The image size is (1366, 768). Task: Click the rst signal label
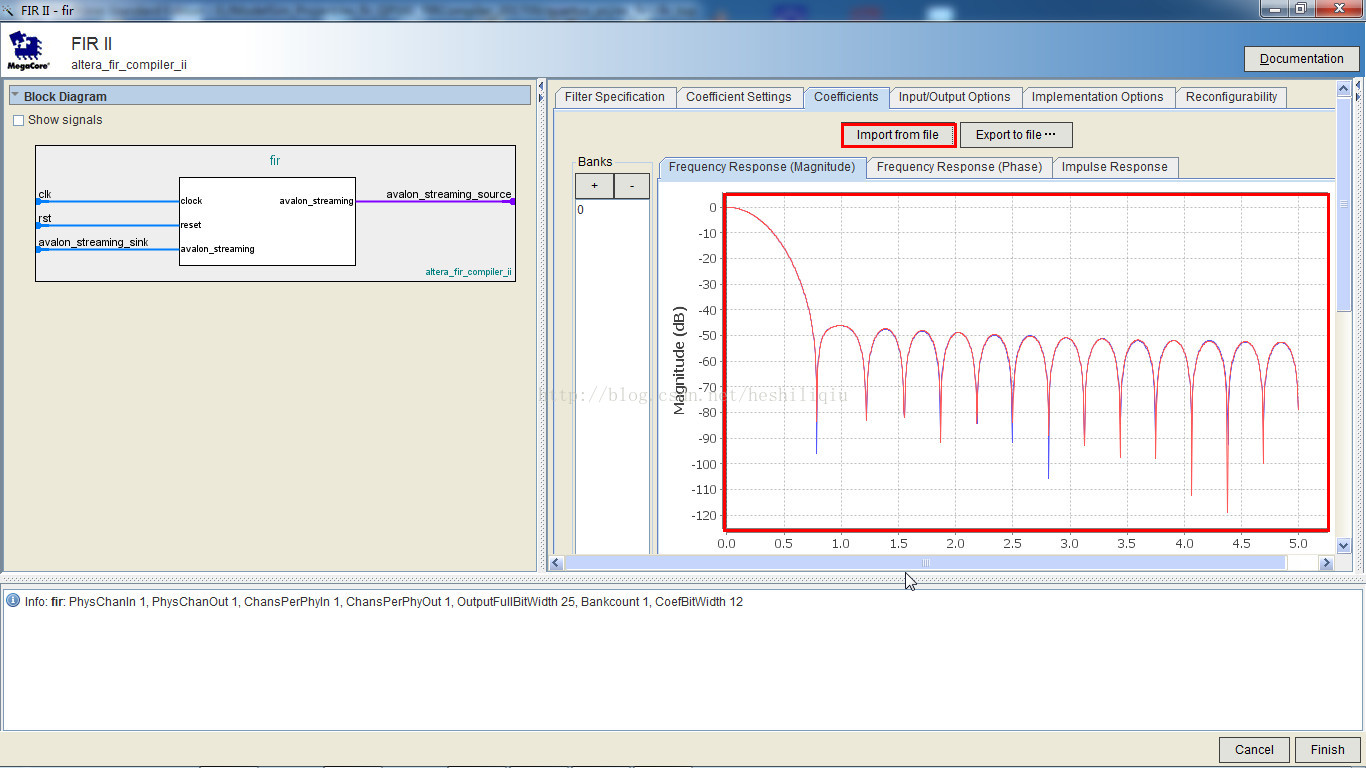(45, 218)
